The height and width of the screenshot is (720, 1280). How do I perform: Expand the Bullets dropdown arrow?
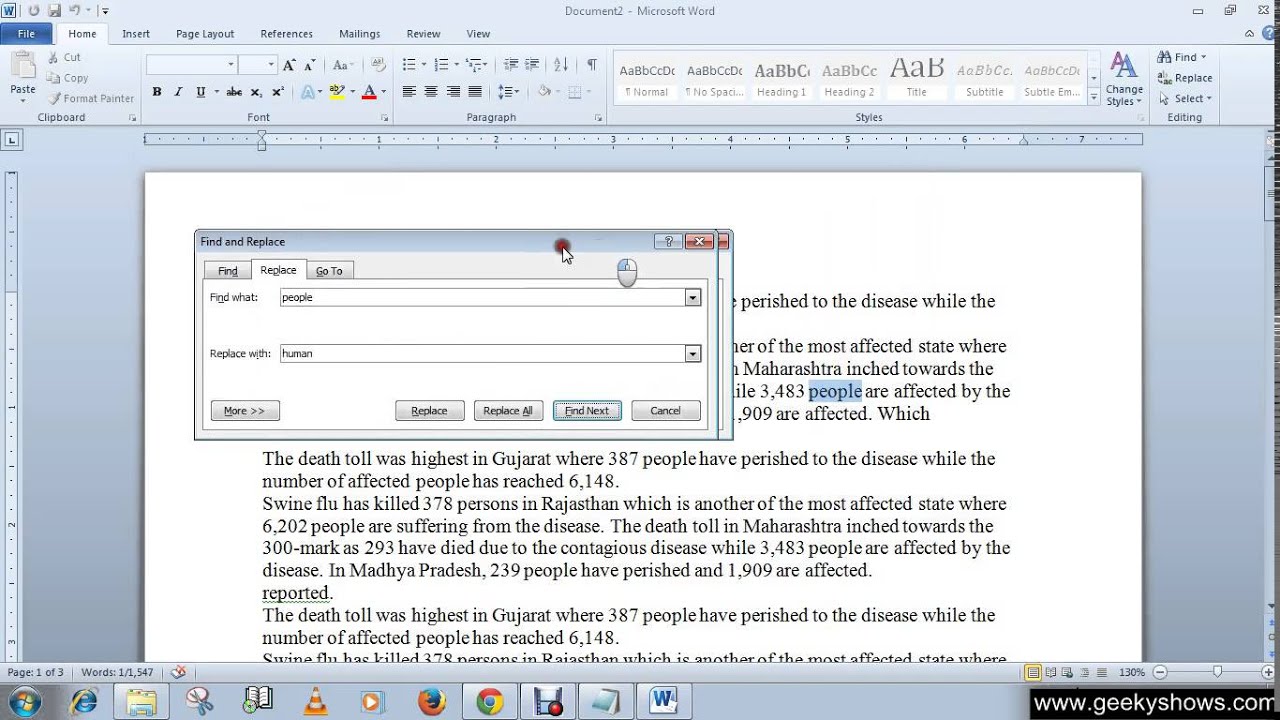point(424,65)
